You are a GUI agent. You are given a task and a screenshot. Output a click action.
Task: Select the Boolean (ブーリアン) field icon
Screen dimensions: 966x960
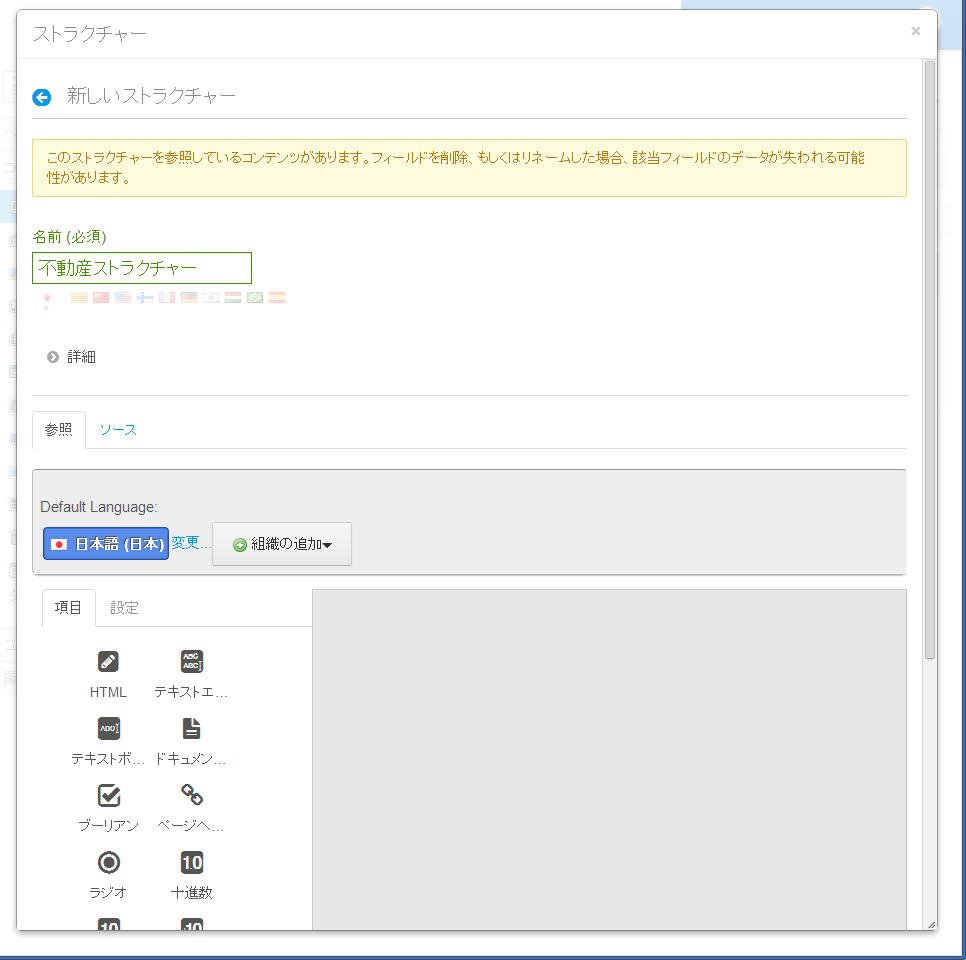108,795
